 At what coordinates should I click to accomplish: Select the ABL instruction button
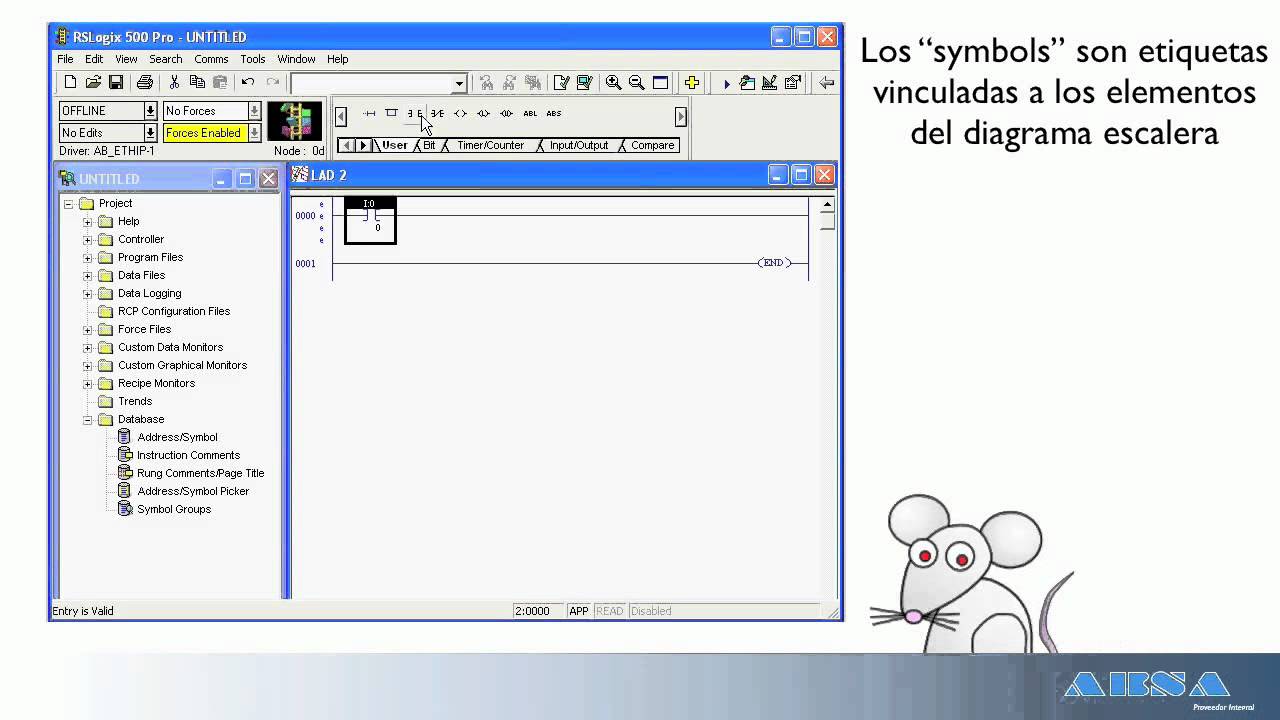530,114
